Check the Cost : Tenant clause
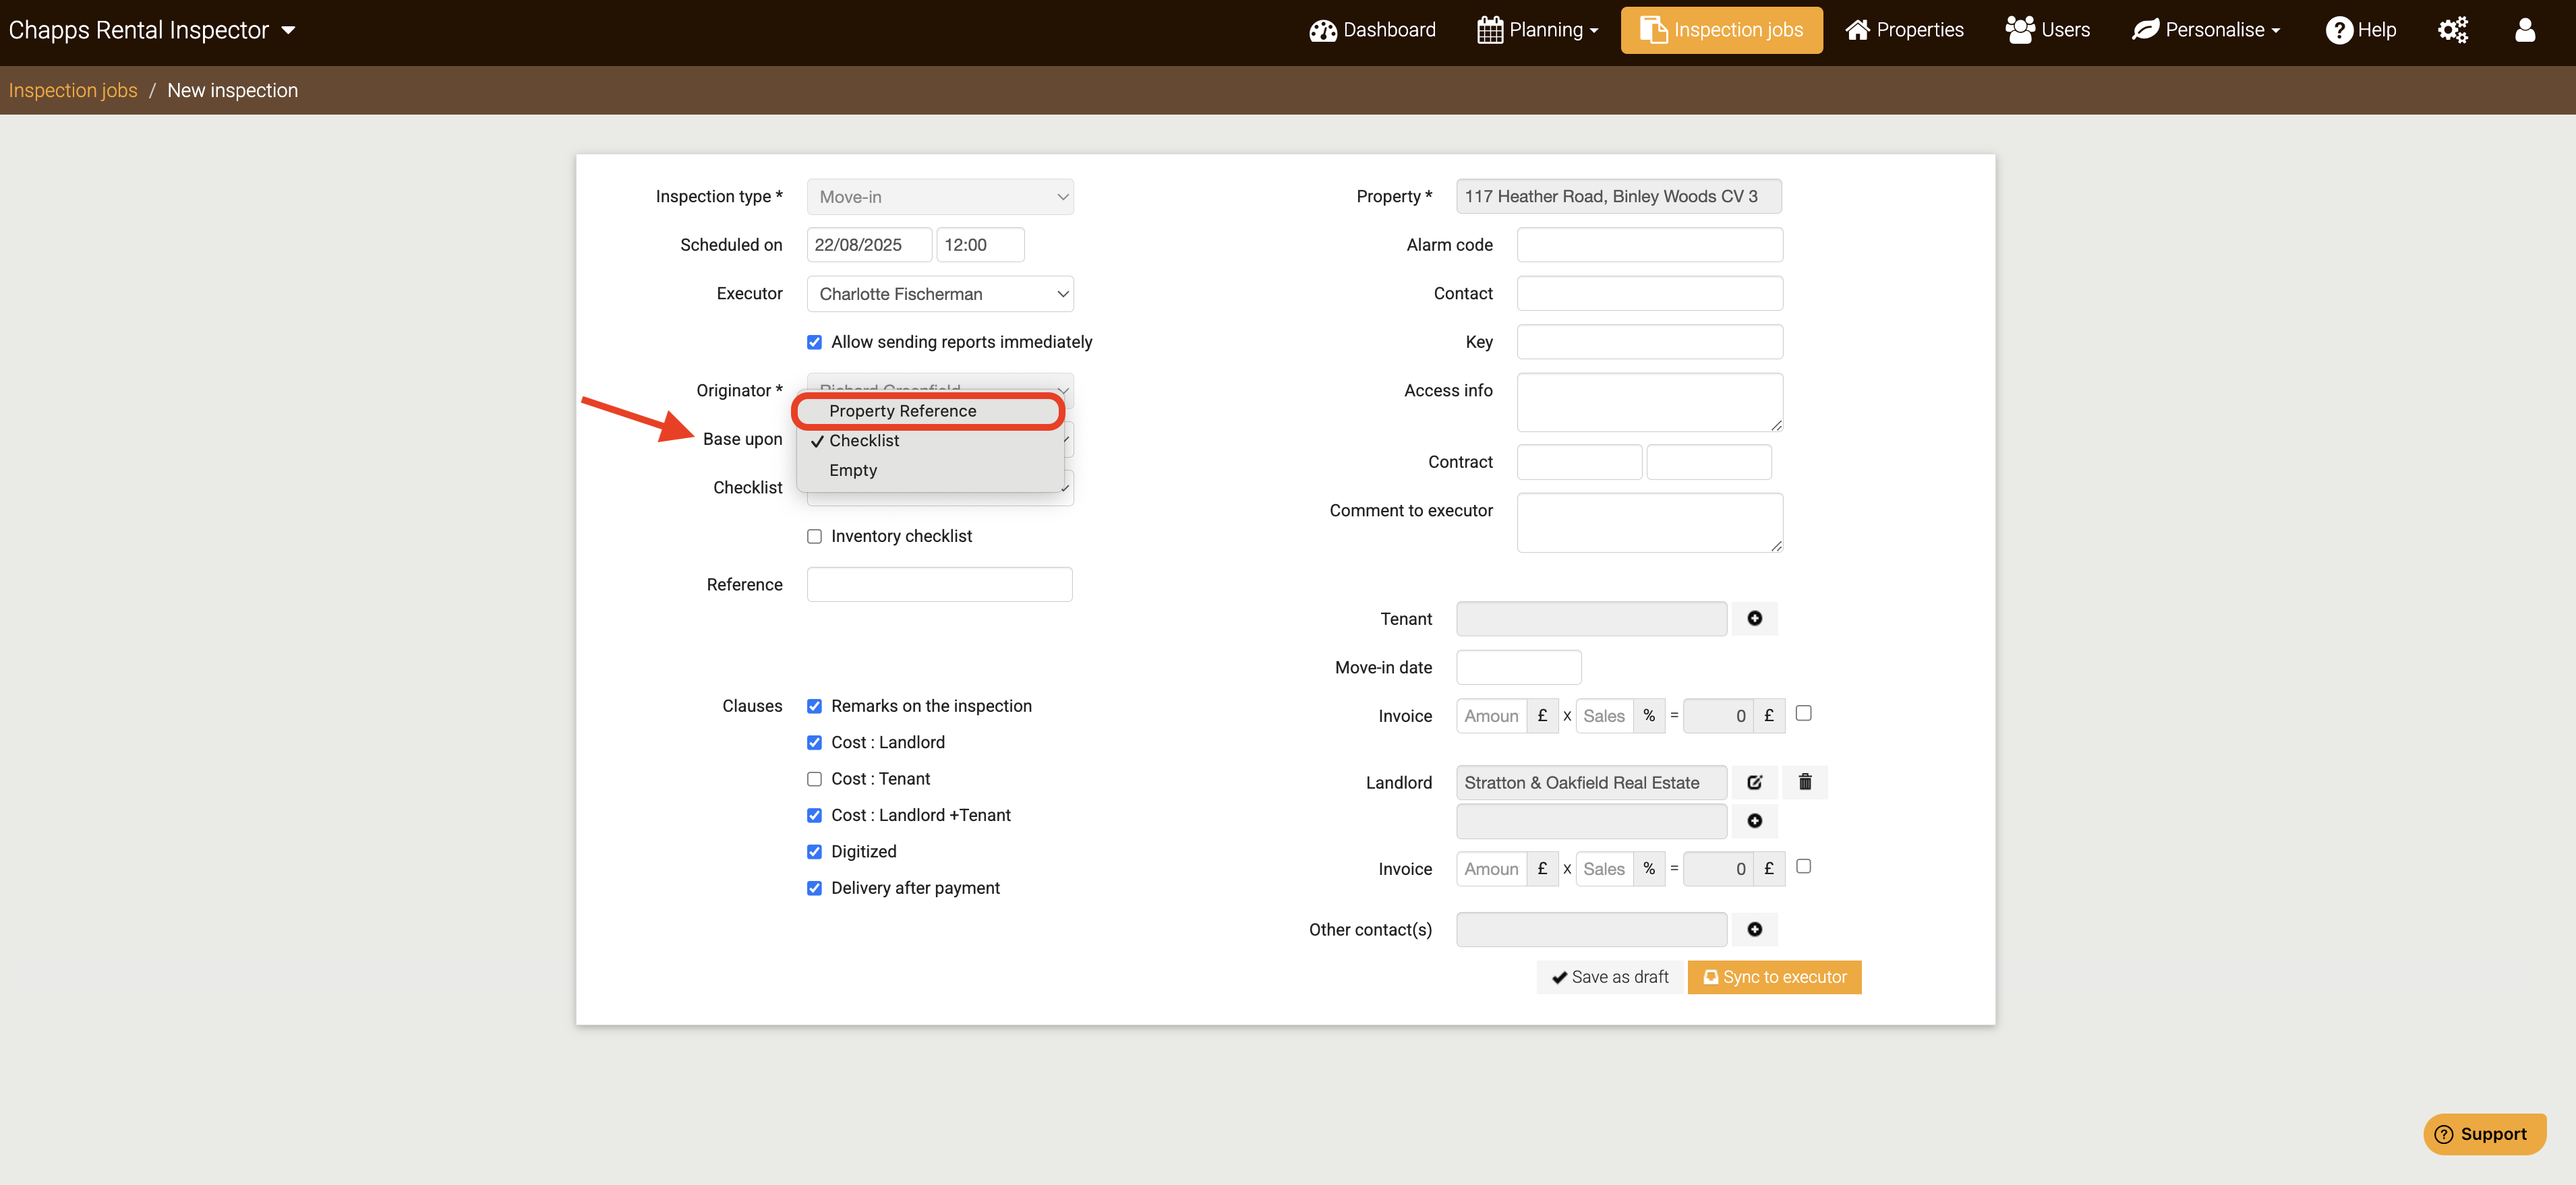This screenshot has height=1185, width=2576. [814, 779]
